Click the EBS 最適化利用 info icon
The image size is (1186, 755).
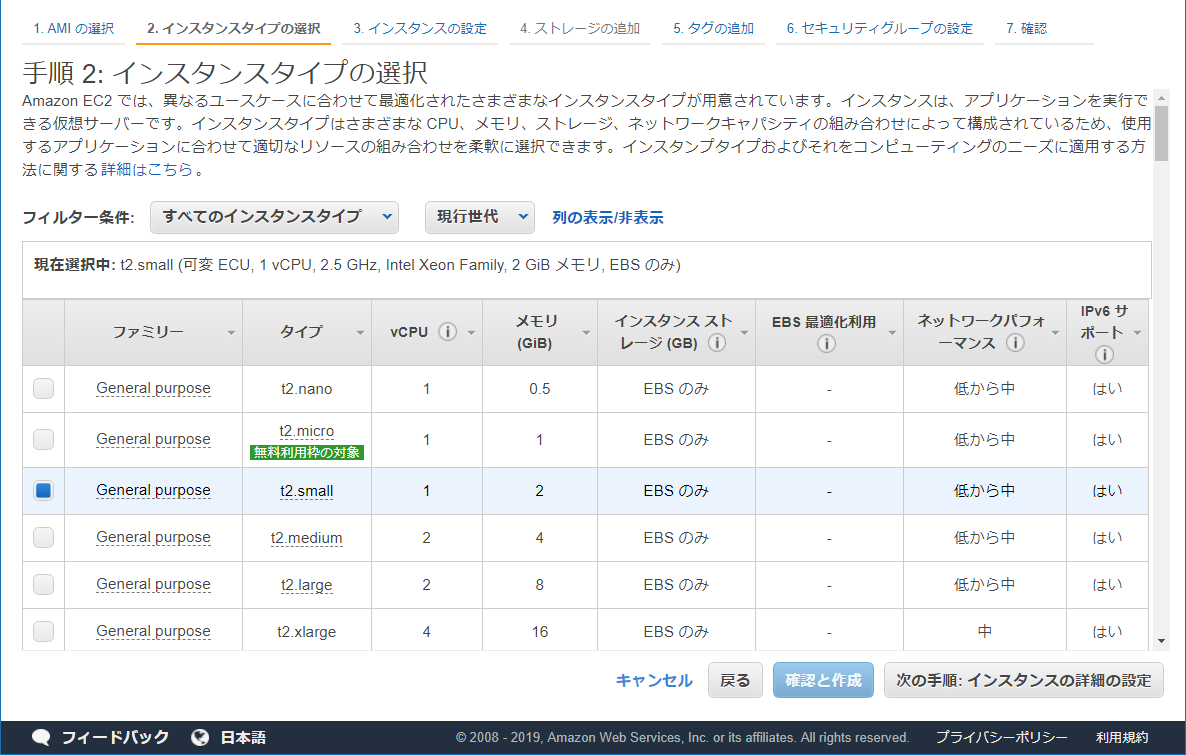point(826,344)
